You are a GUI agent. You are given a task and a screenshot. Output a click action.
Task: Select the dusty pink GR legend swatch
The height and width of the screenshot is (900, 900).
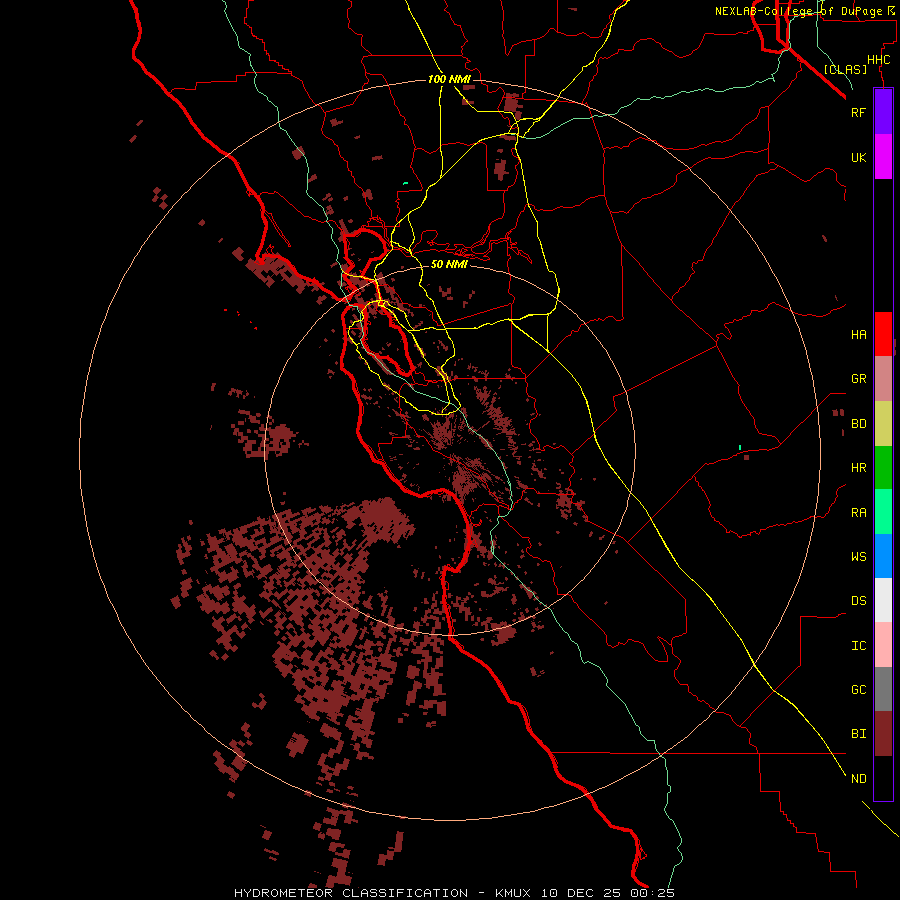coord(883,379)
